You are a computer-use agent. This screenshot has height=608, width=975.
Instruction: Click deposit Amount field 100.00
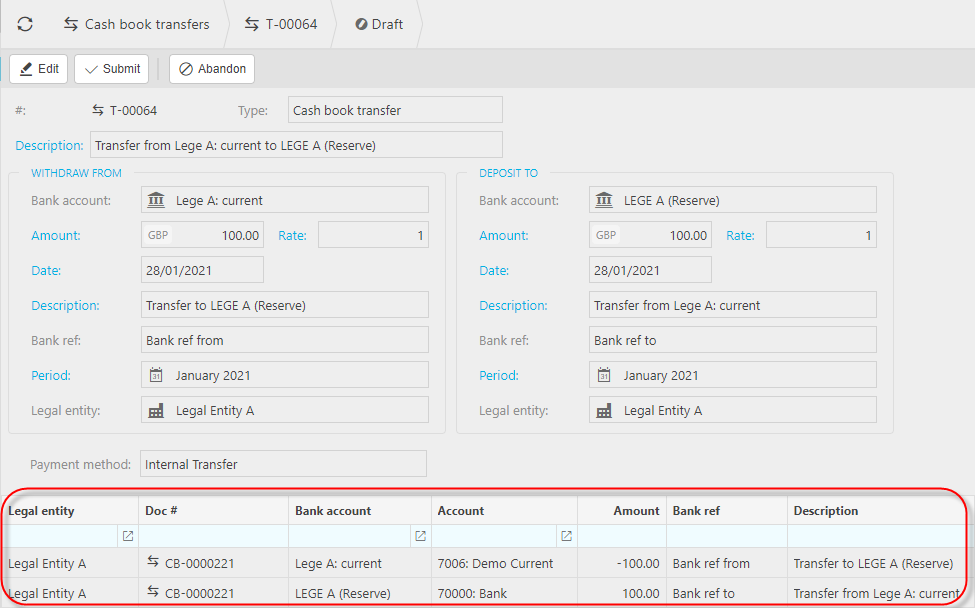pyautogui.click(x=650, y=235)
